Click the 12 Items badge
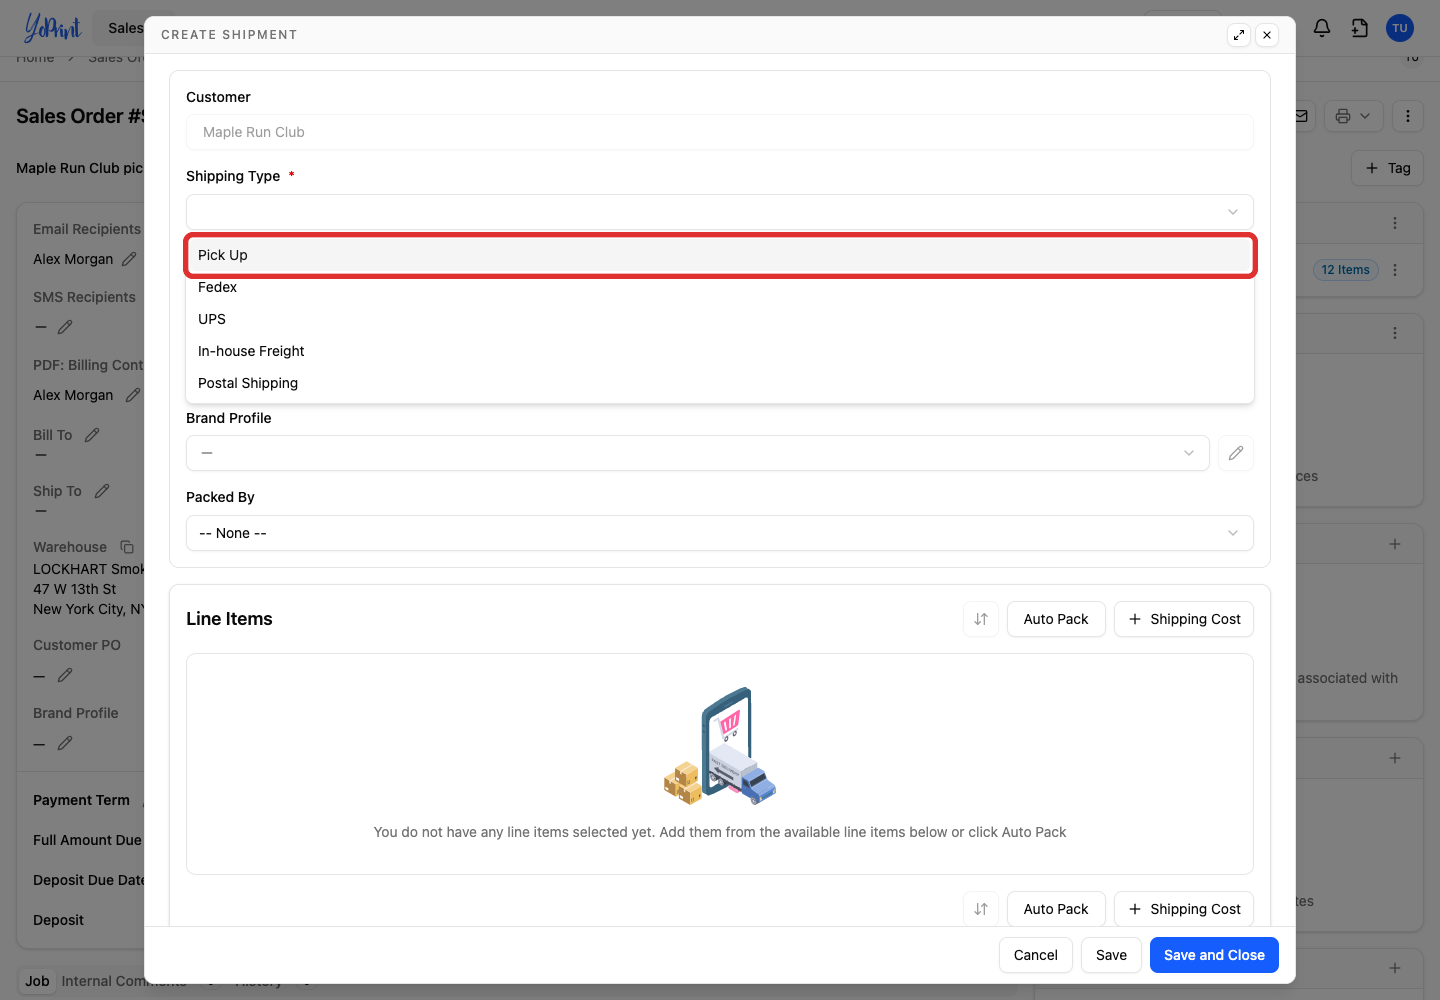 click(x=1346, y=270)
